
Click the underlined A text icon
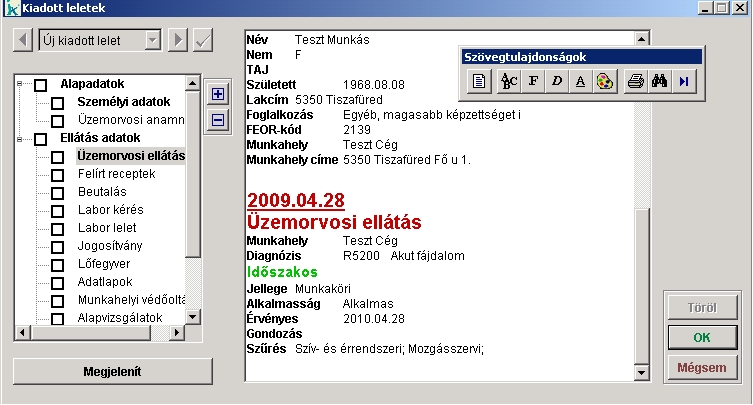pos(581,83)
